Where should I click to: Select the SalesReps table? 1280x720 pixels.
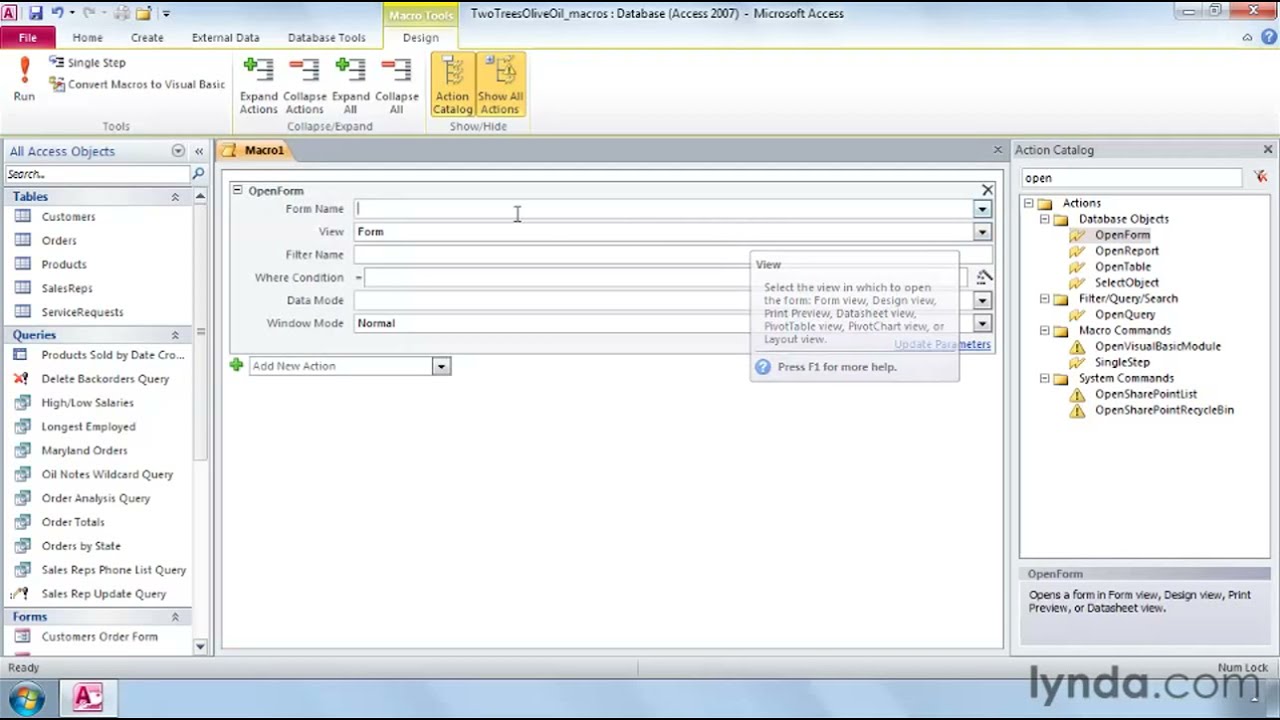point(67,289)
